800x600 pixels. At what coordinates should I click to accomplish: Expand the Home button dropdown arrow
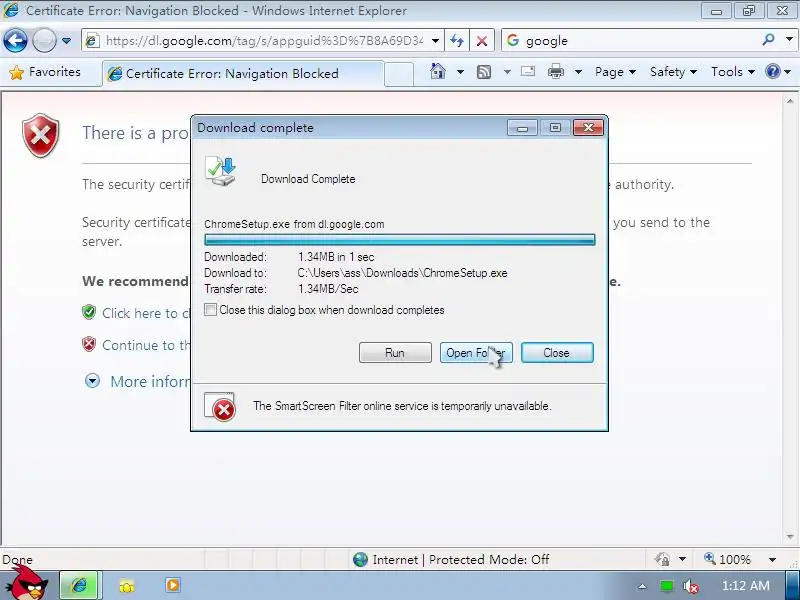point(460,72)
